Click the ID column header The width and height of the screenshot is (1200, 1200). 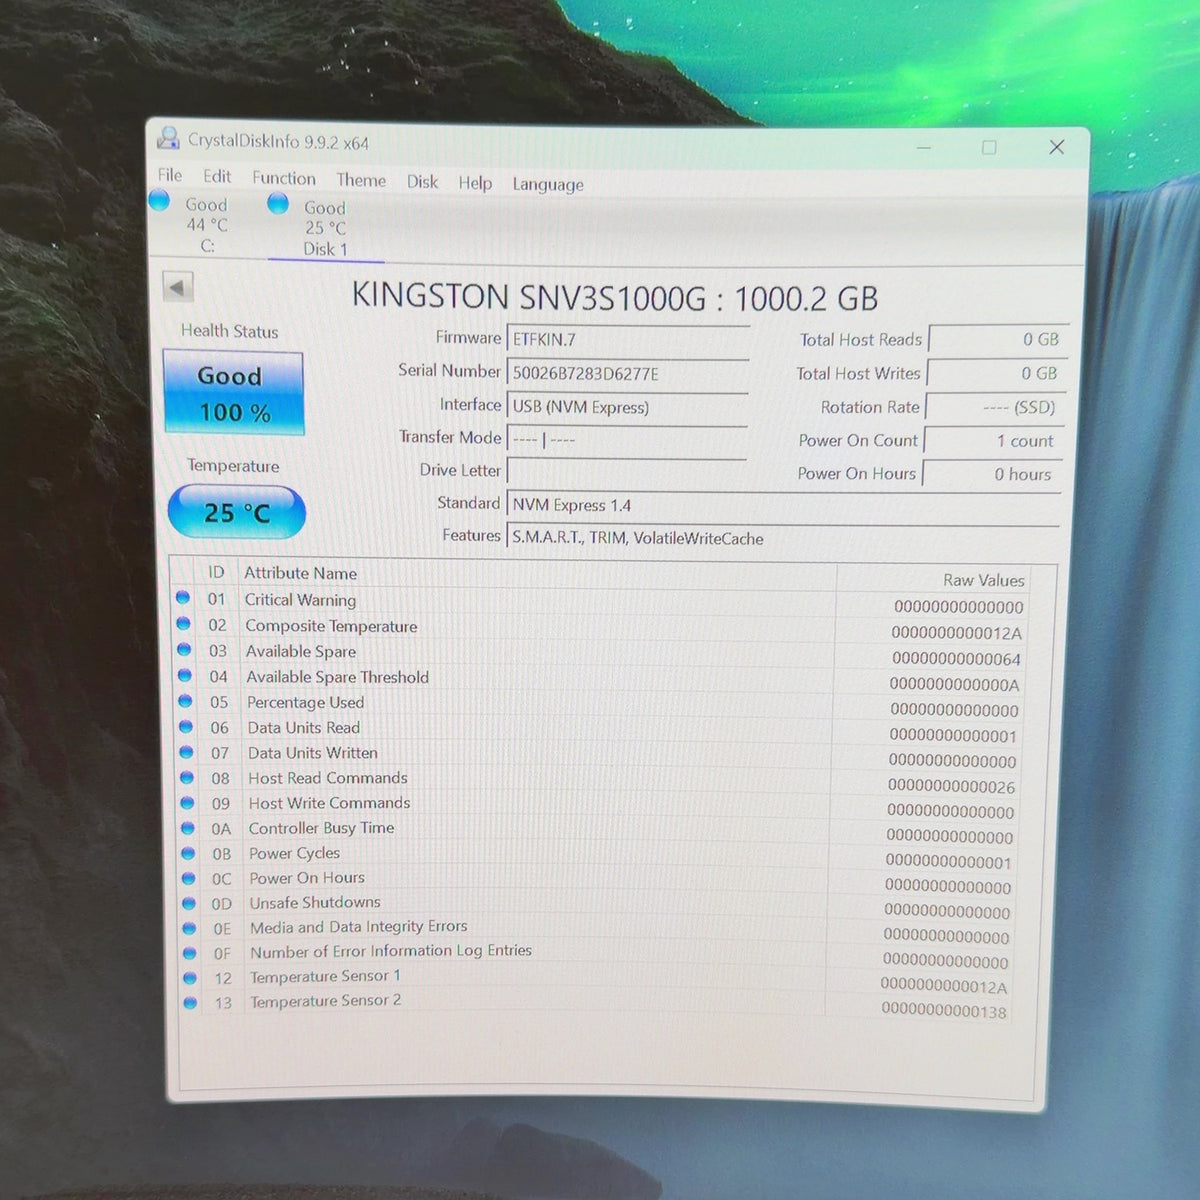(x=216, y=572)
